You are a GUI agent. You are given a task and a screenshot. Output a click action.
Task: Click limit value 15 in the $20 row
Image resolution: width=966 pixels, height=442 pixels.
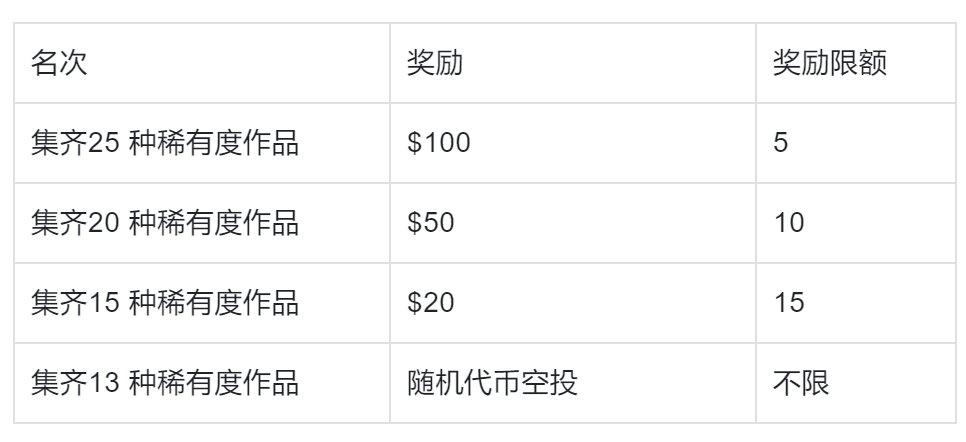(x=789, y=303)
